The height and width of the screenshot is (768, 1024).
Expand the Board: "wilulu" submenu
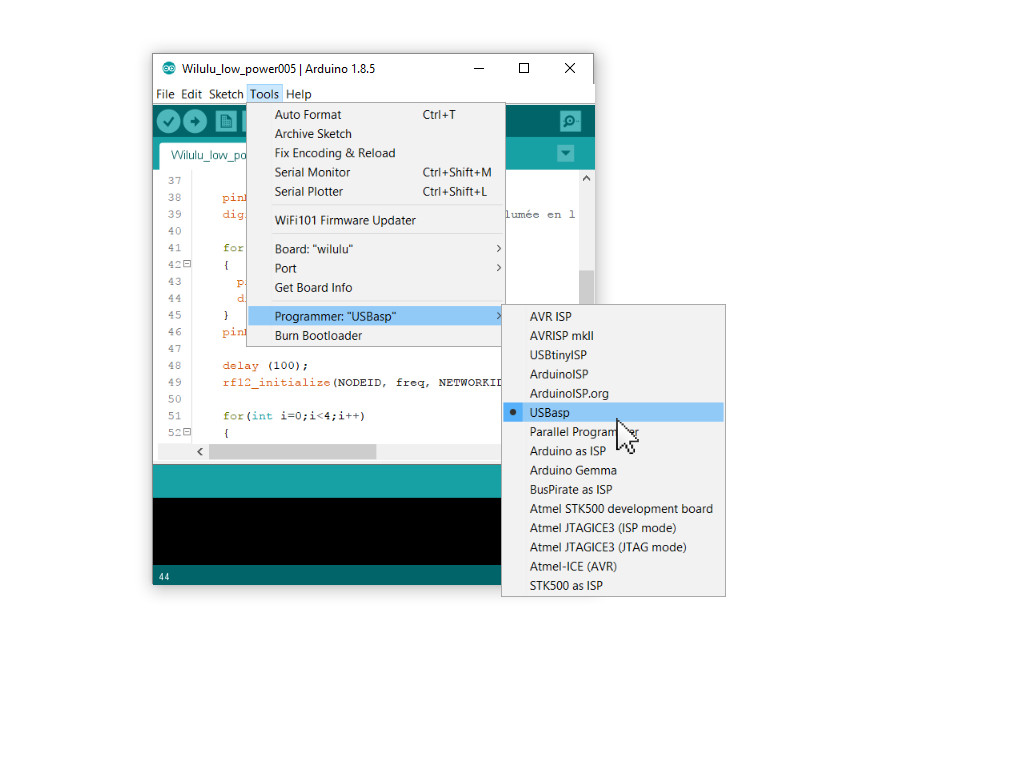pos(376,249)
